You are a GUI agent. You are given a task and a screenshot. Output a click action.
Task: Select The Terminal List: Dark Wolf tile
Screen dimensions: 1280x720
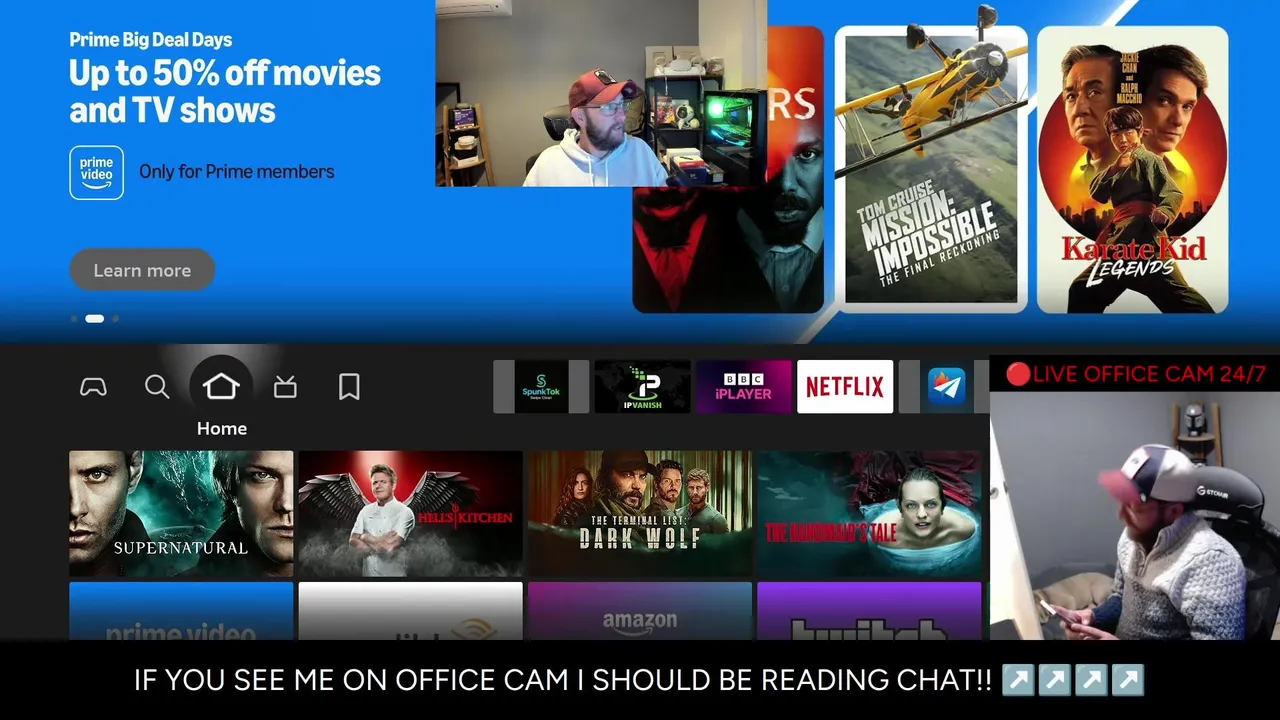tap(640, 514)
